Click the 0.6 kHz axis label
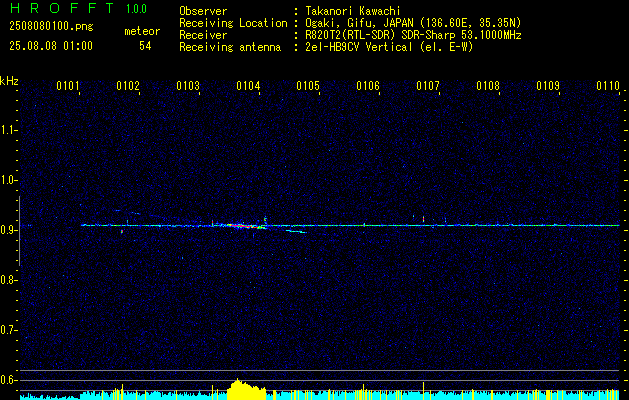629x400 pixels. point(8,380)
